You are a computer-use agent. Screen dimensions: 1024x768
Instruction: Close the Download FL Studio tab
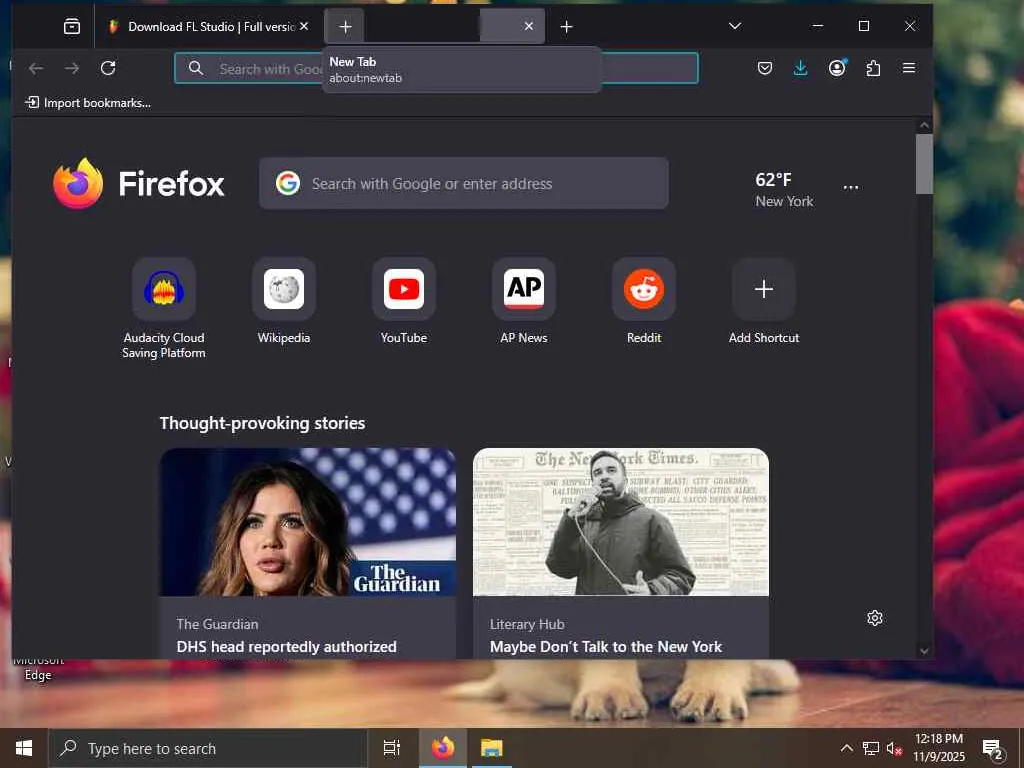[x=304, y=26]
